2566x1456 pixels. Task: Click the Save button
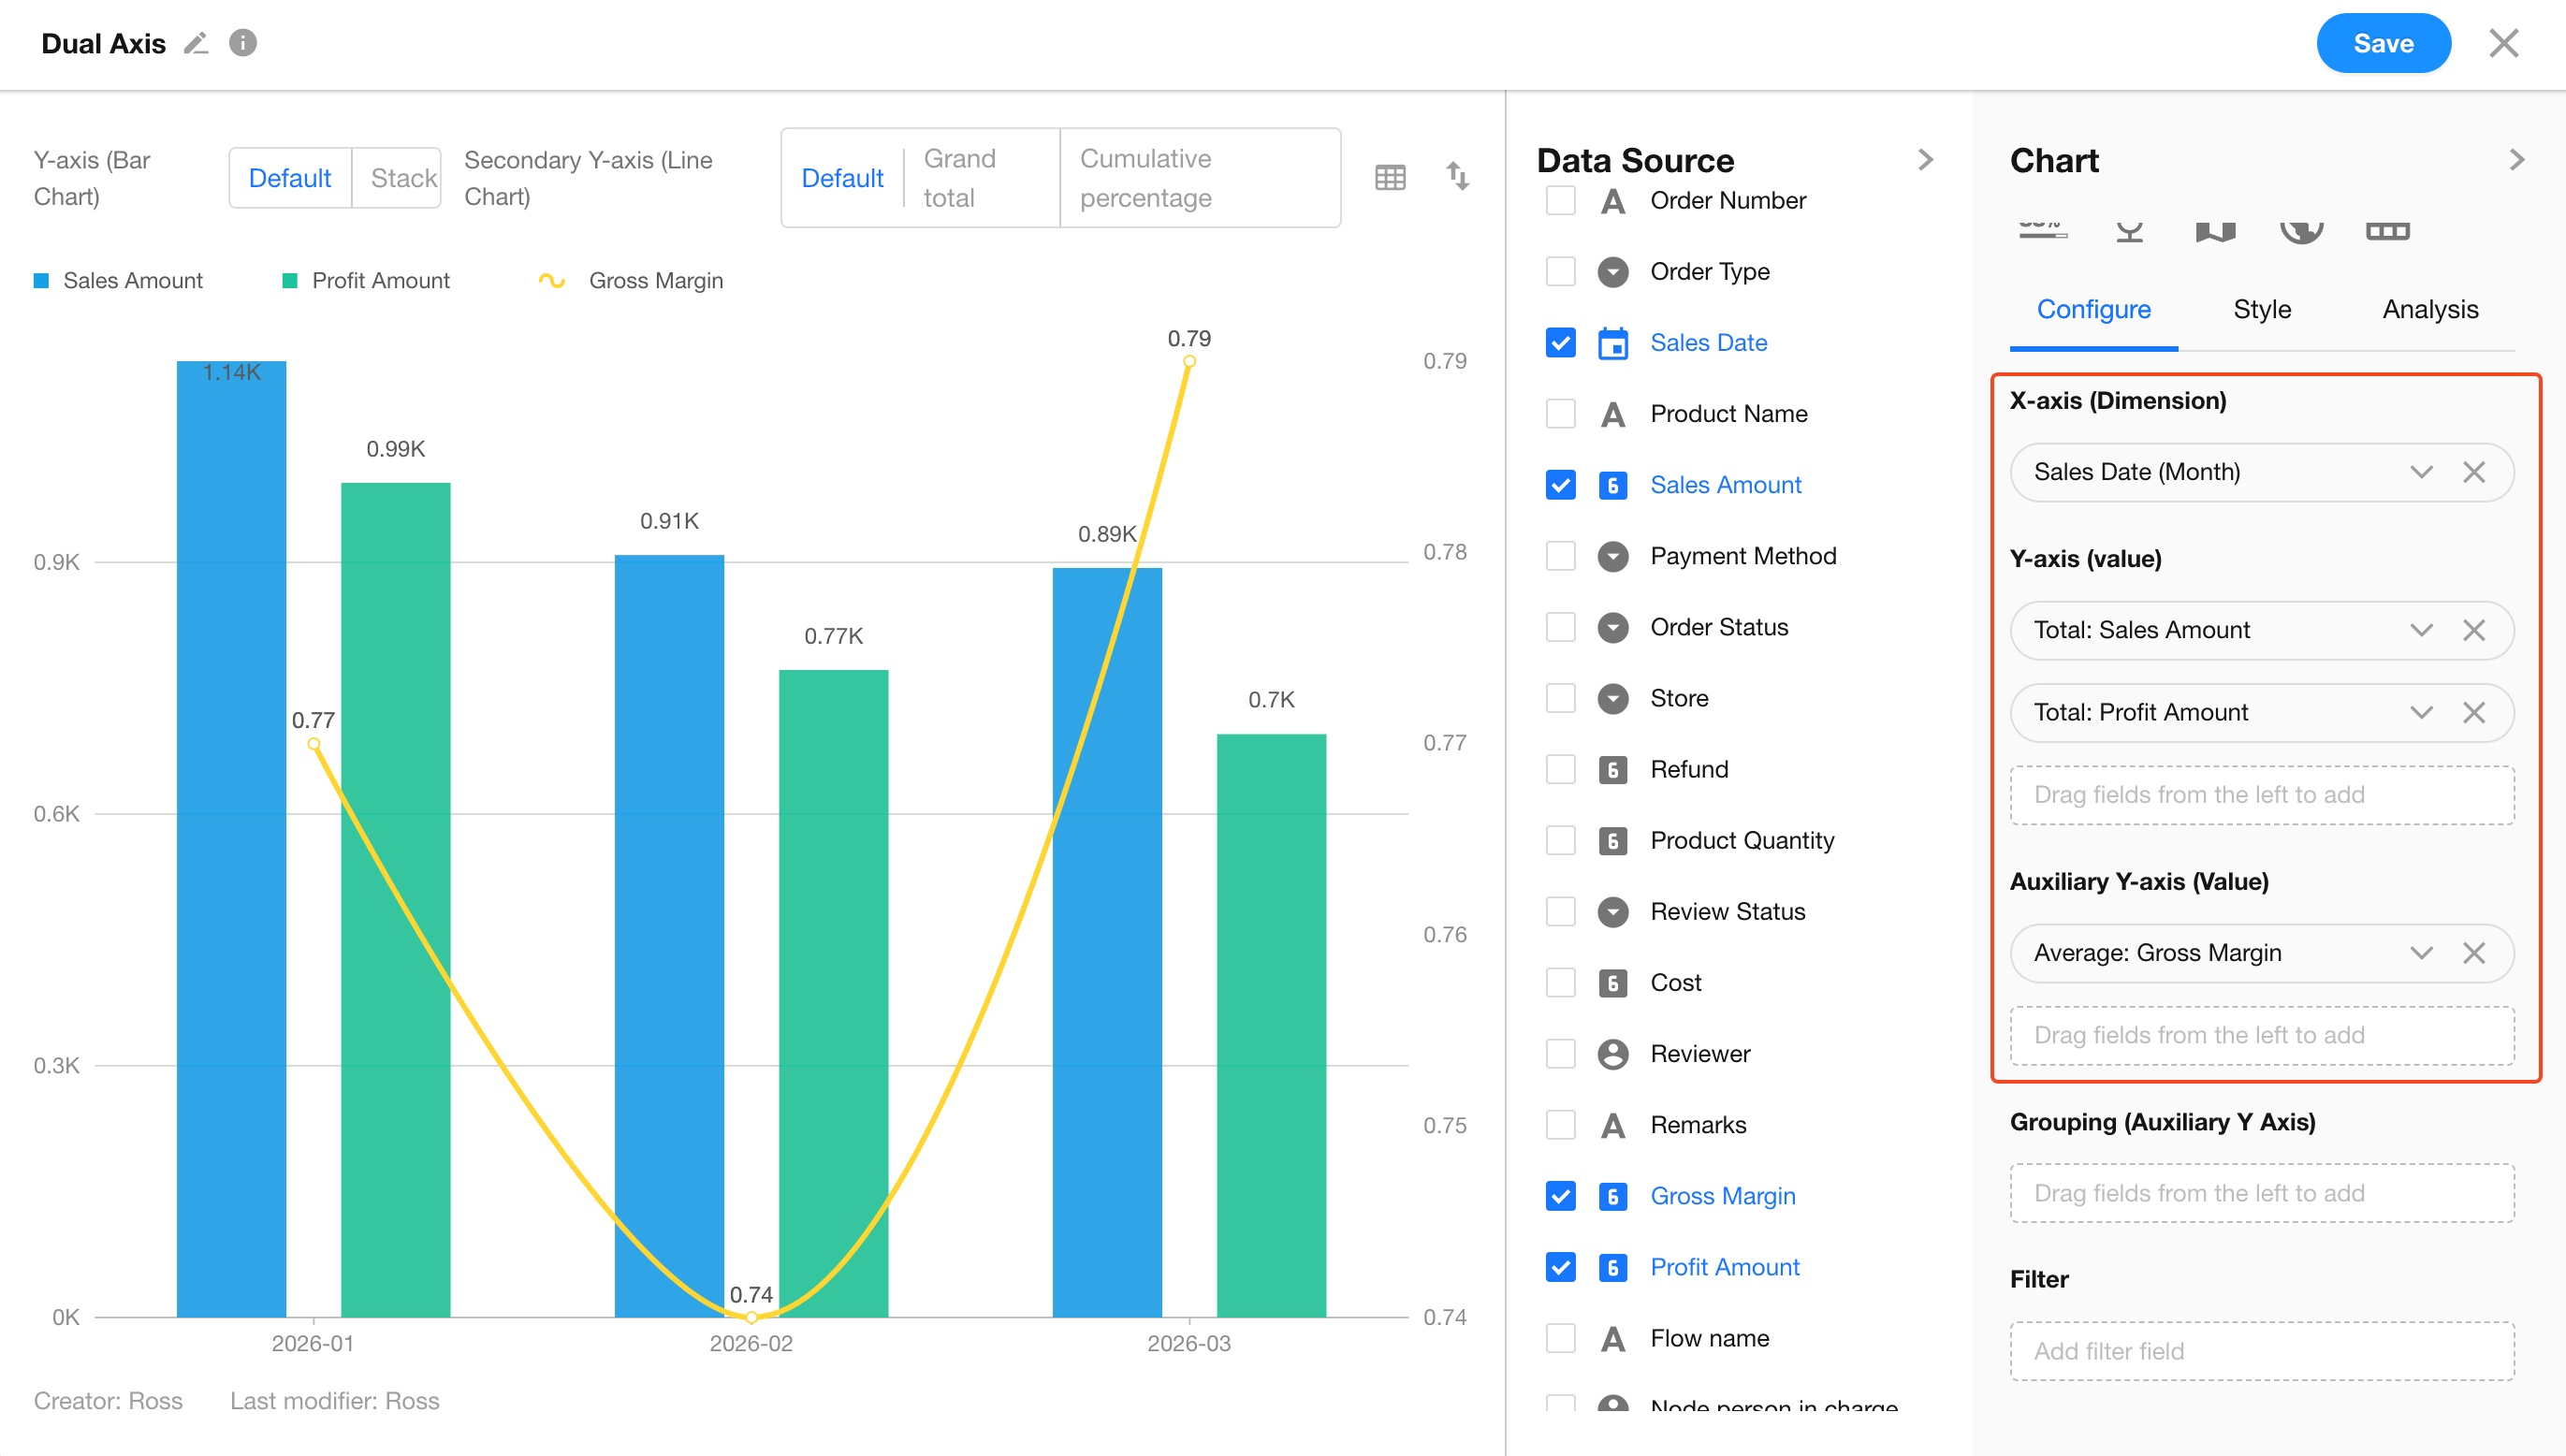[x=2383, y=44]
